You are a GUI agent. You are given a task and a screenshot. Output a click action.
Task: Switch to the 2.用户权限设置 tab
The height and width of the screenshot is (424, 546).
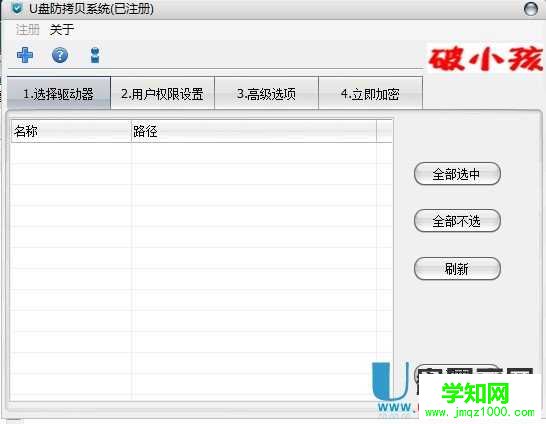point(162,94)
